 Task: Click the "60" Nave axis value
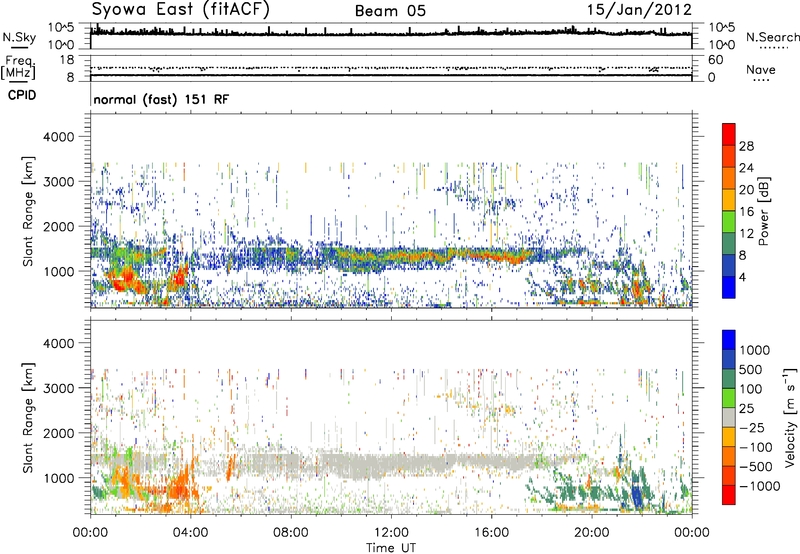716,60
